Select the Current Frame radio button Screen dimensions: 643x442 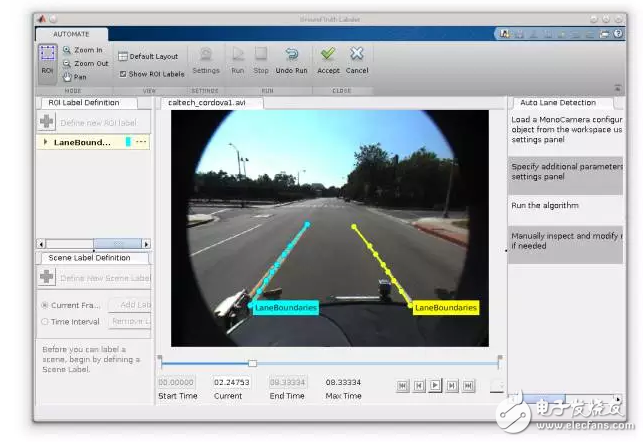[45, 304]
